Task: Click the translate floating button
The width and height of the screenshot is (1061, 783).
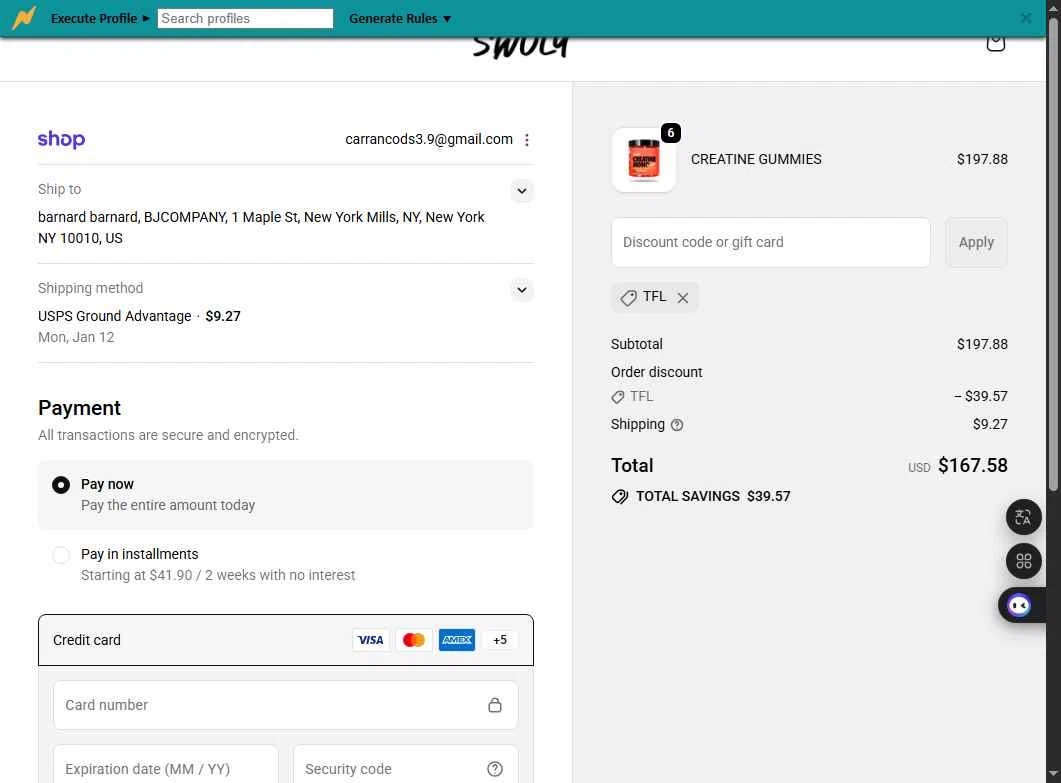Action: (x=1023, y=518)
